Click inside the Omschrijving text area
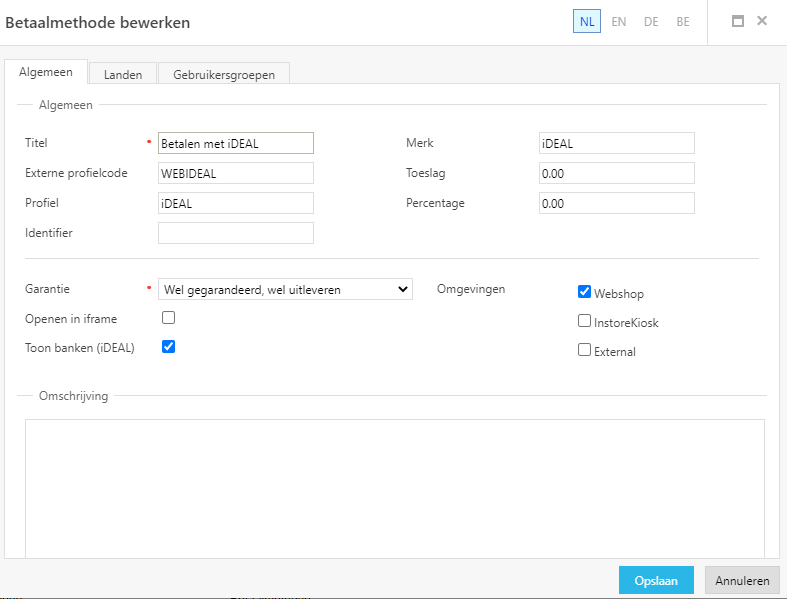The height and width of the screenshot is (599, 787). pos(395,489)
